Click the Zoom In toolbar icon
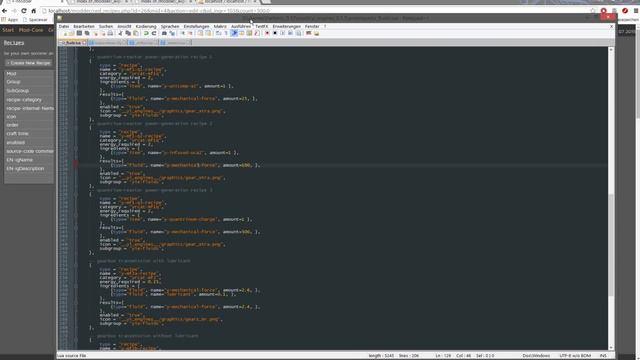Image resolution: width=640 pixels, height=360 pixels. (183, 33)
